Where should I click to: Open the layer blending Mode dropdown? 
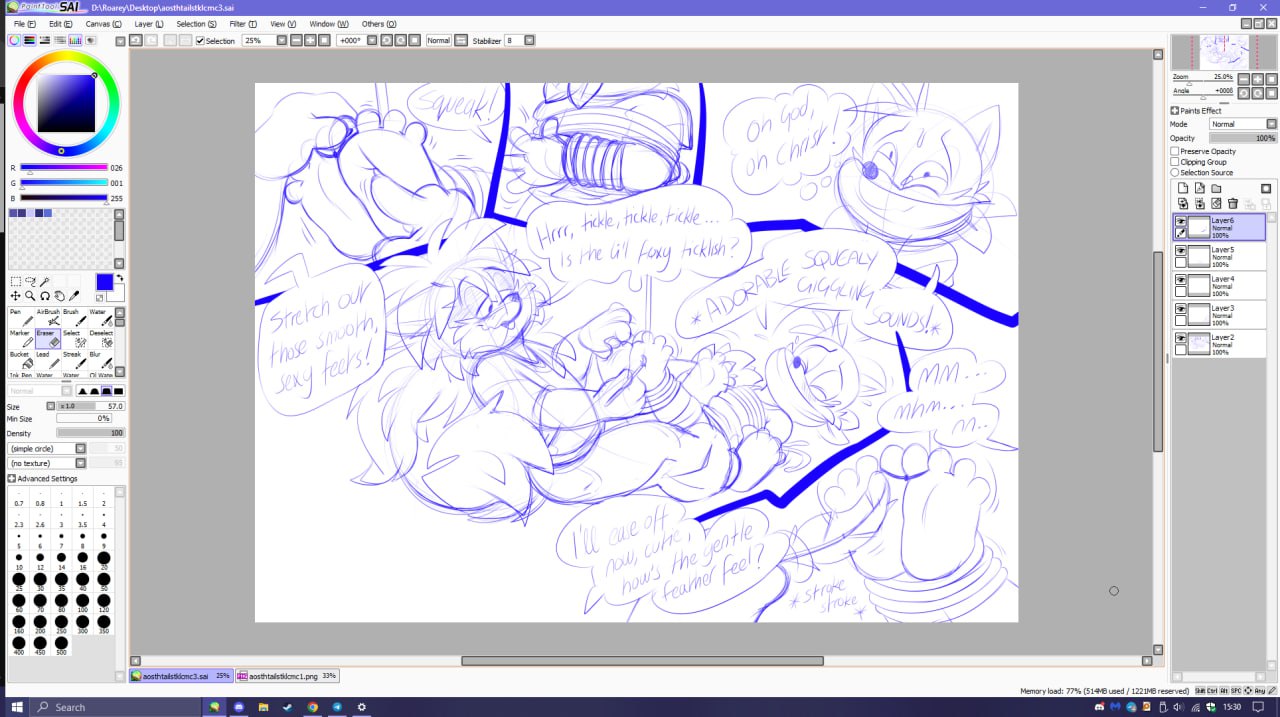pyautogui.click(x=1243, y=124)
